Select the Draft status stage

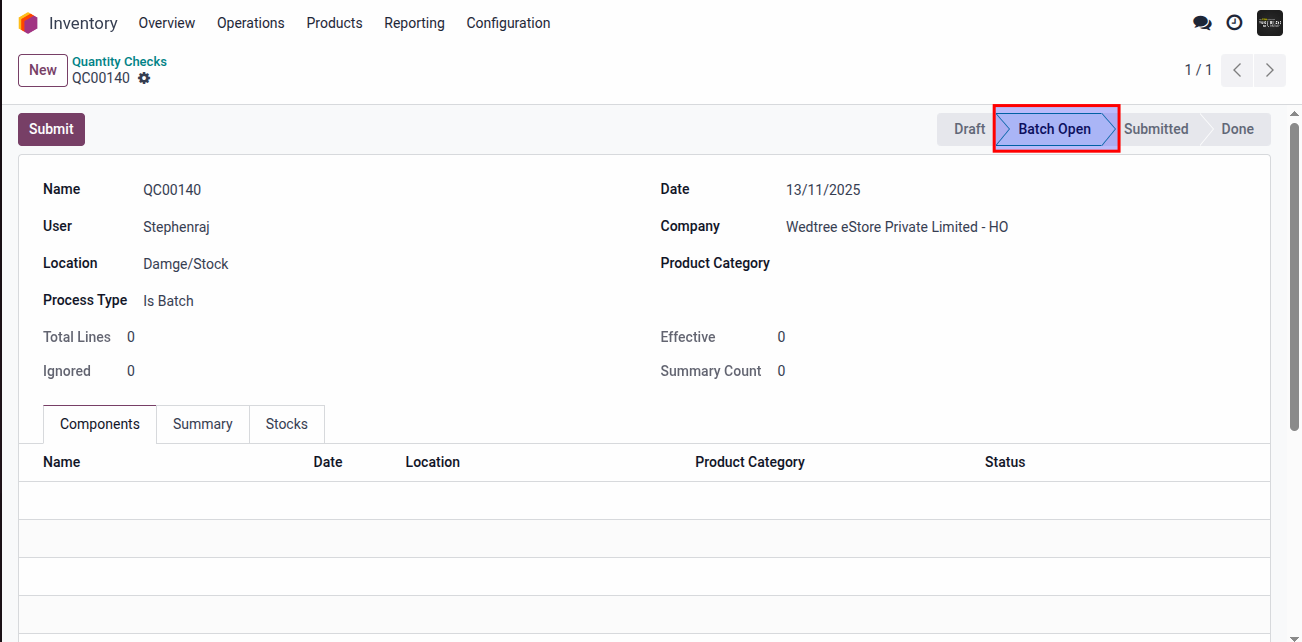968,129
